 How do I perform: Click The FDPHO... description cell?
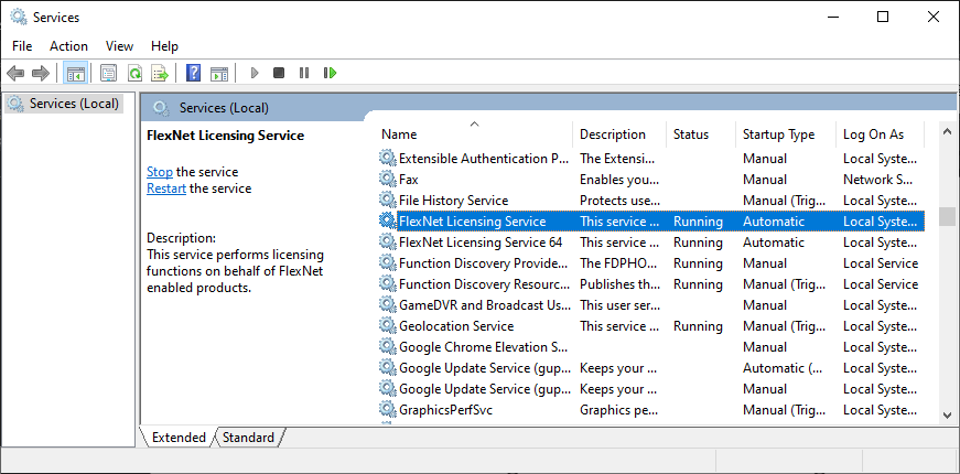pyautogui.click(x=618, y=263)
